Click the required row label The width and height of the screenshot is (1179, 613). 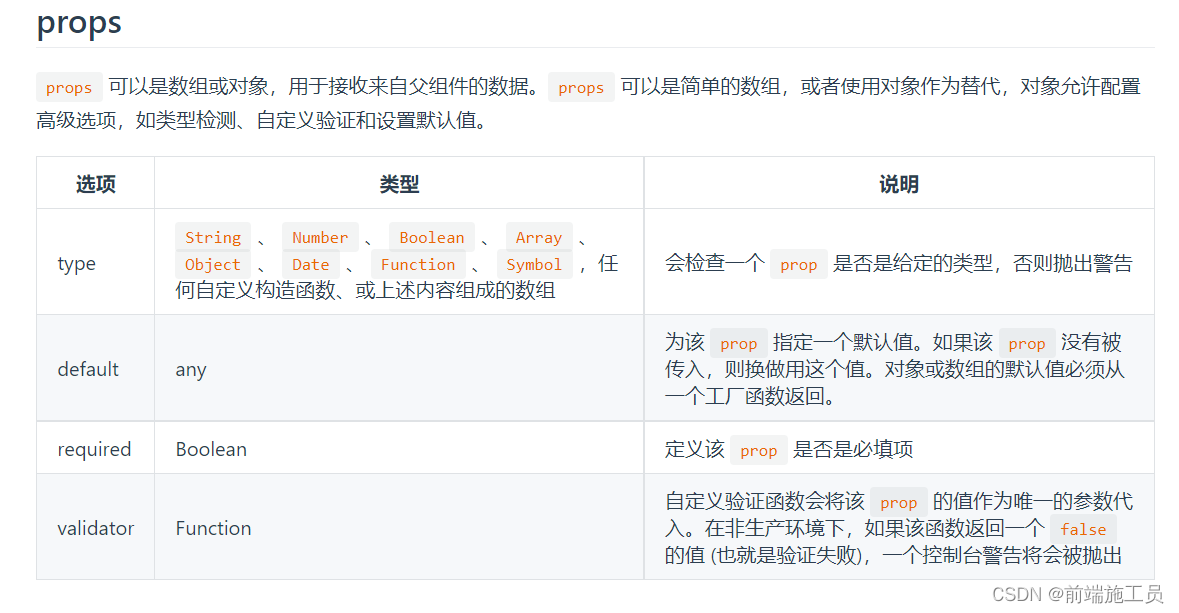click(94, 448)
